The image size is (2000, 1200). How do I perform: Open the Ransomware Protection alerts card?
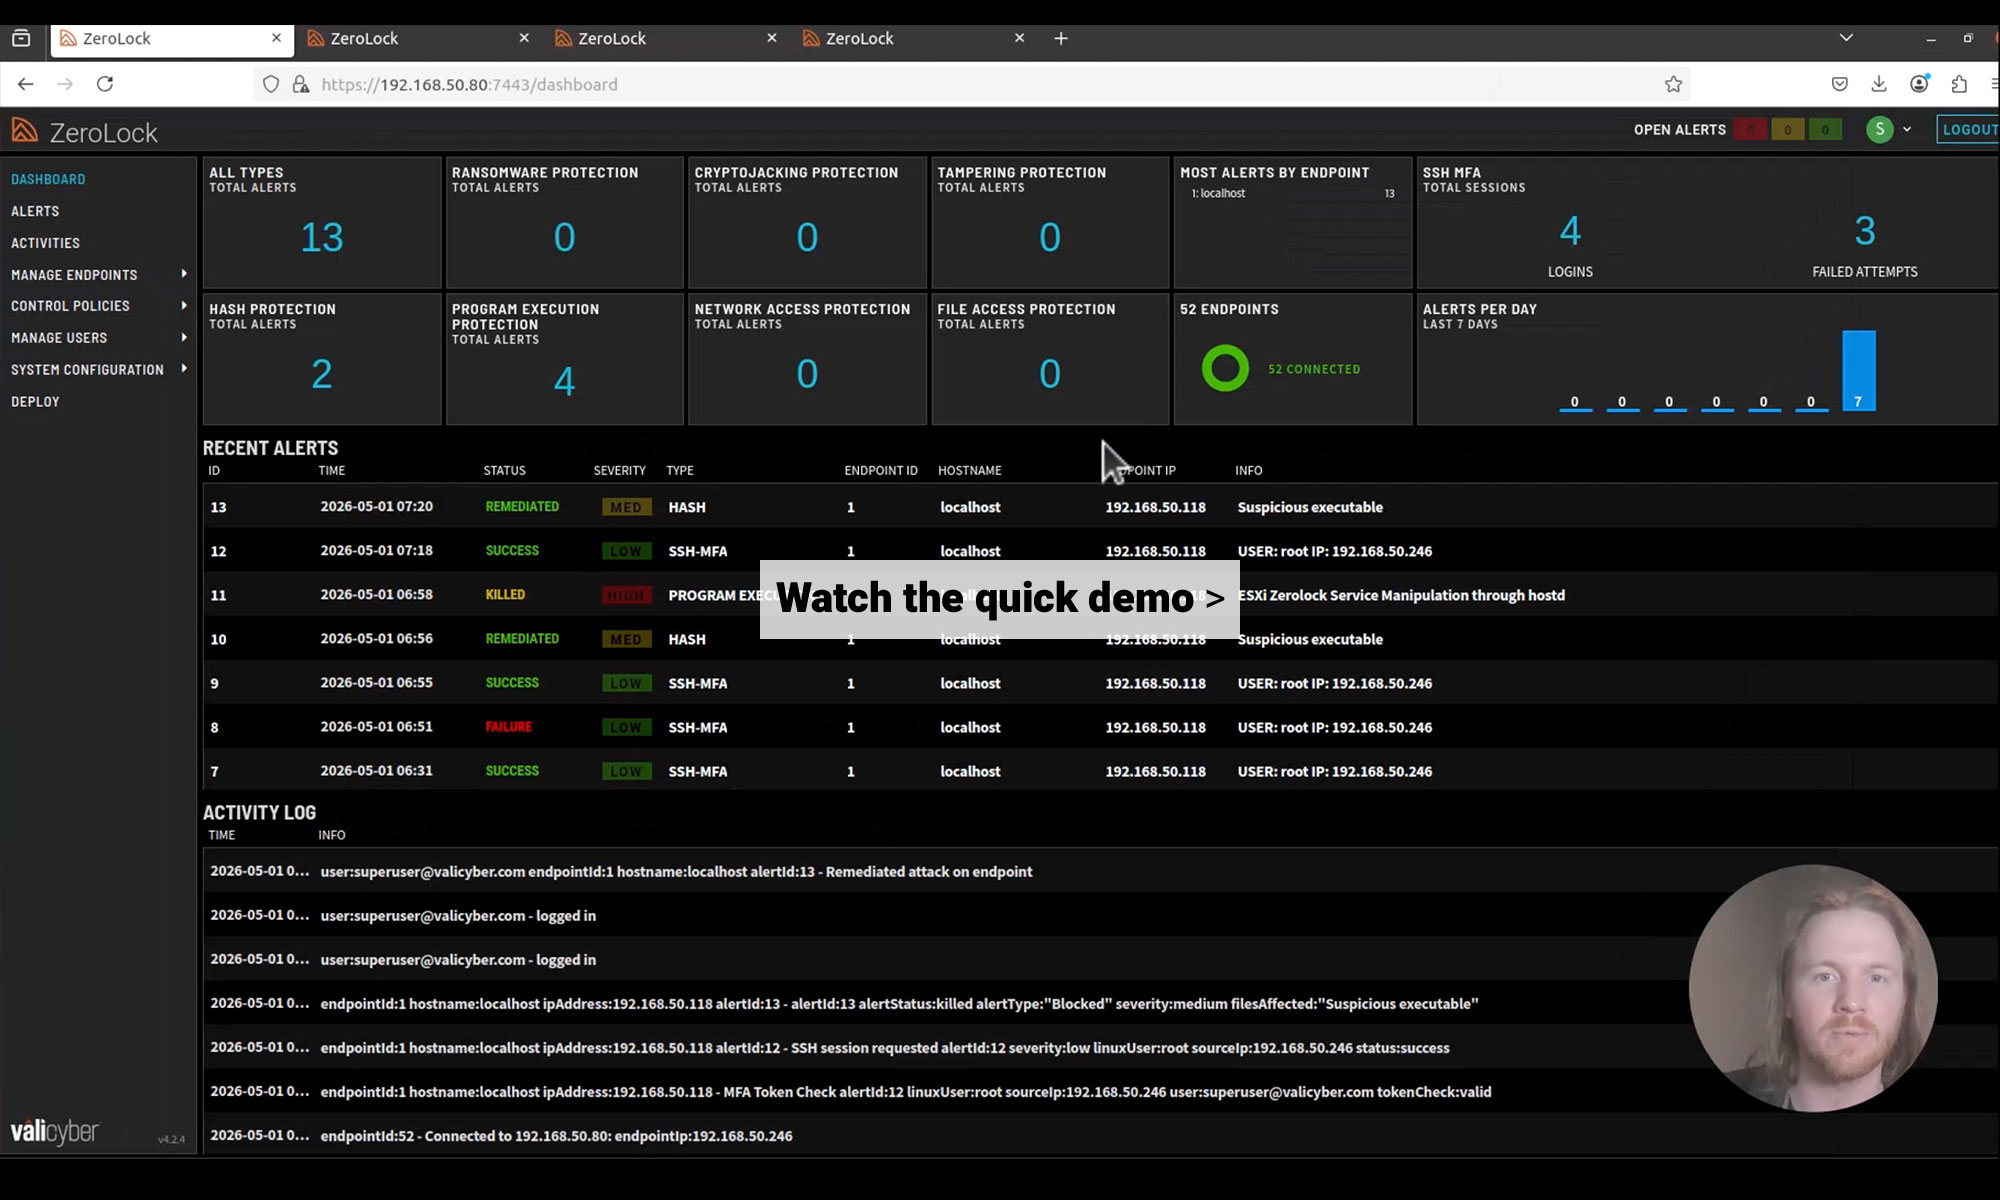[564, 222]
